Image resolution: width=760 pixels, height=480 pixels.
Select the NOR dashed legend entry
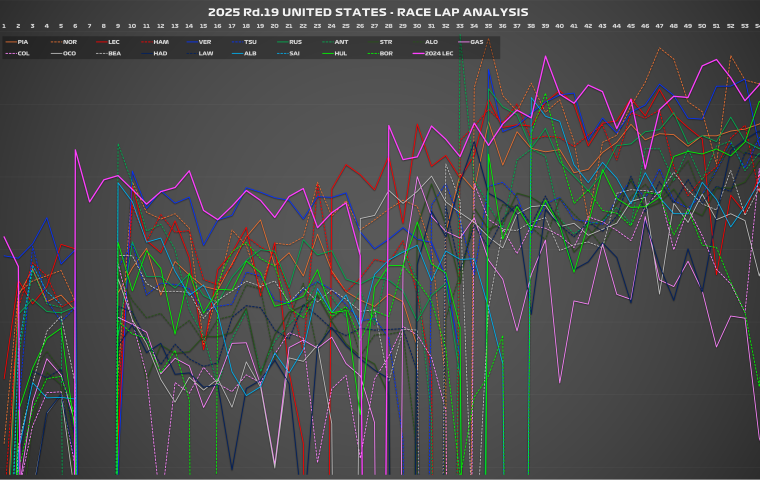pyautogui.click(x=69, y=42)
